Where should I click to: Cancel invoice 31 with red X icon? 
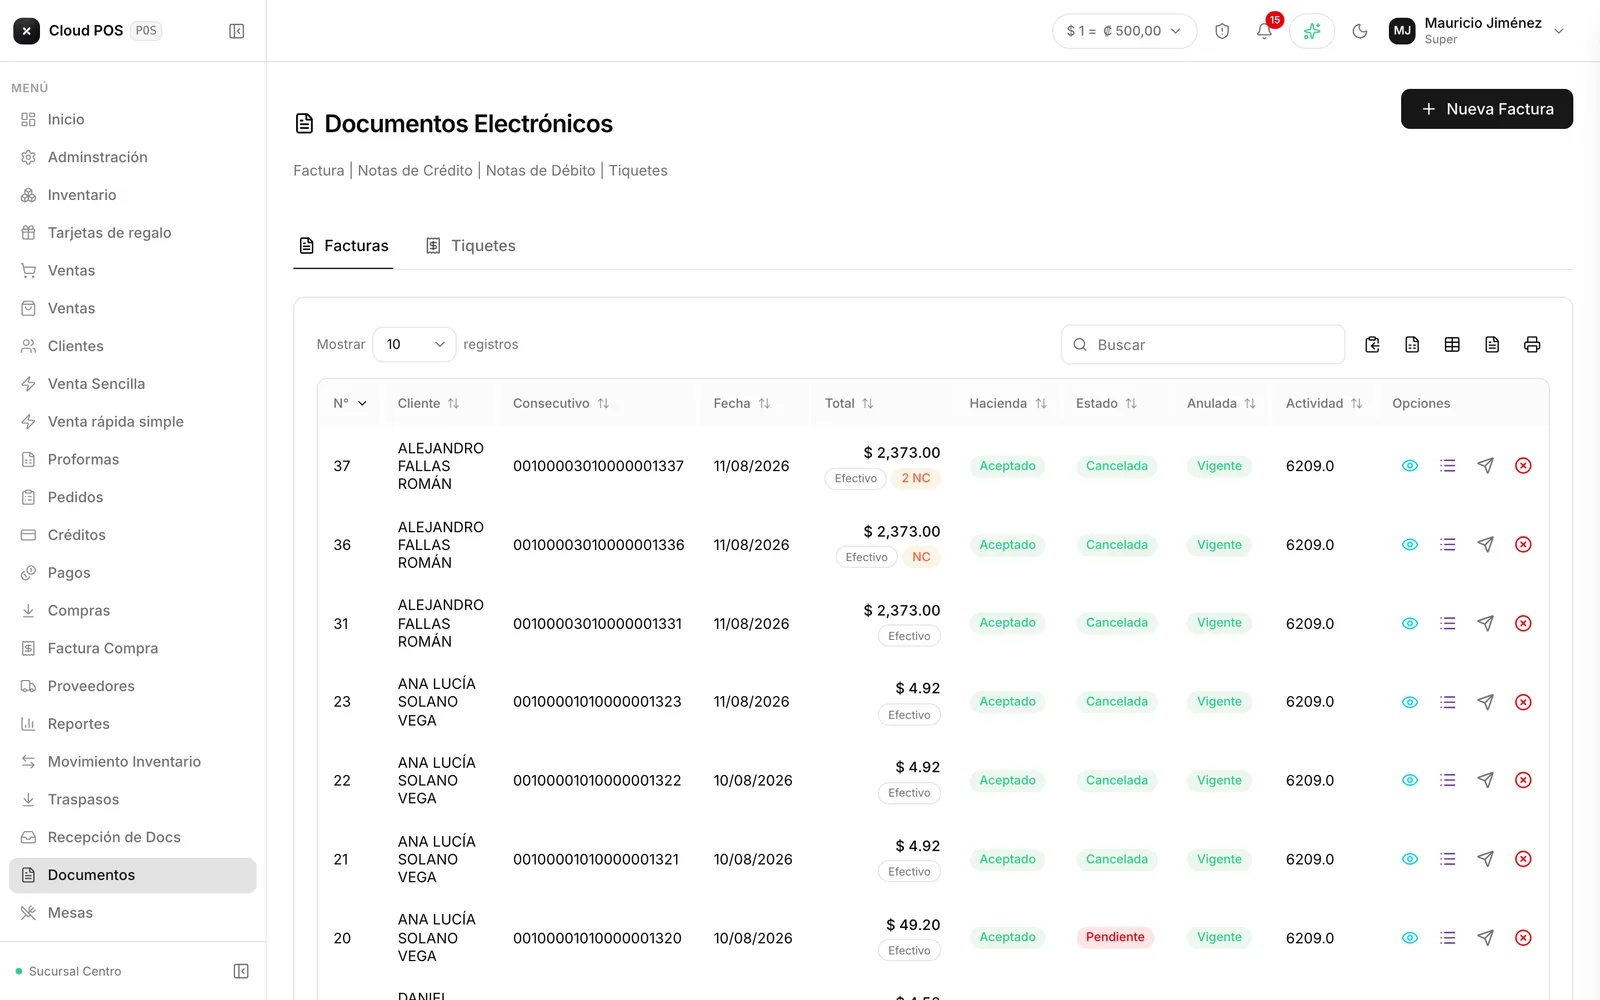click(x=1523, y=623)
